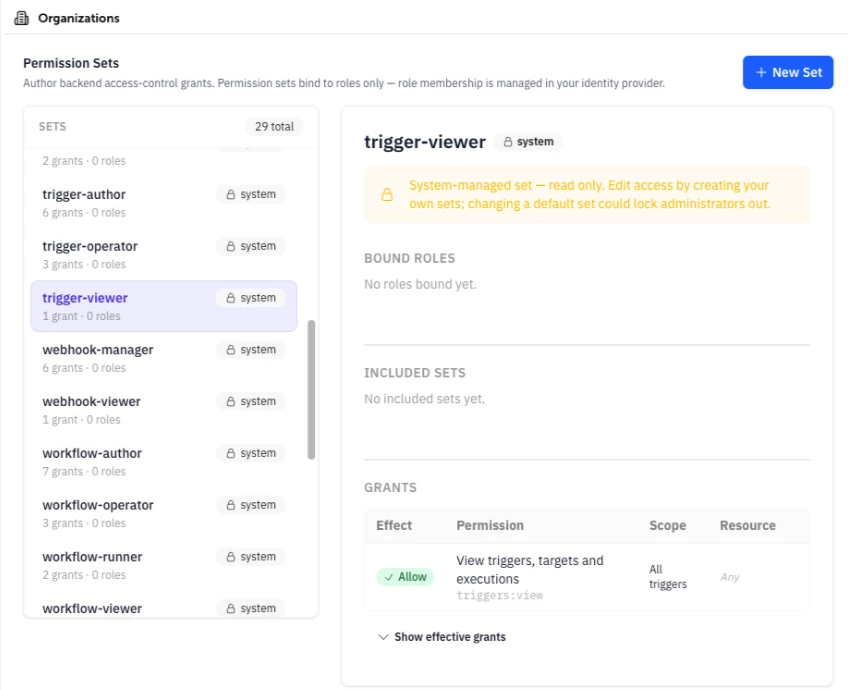
Task: Click the Permission column header
Action: pos(490,526)
